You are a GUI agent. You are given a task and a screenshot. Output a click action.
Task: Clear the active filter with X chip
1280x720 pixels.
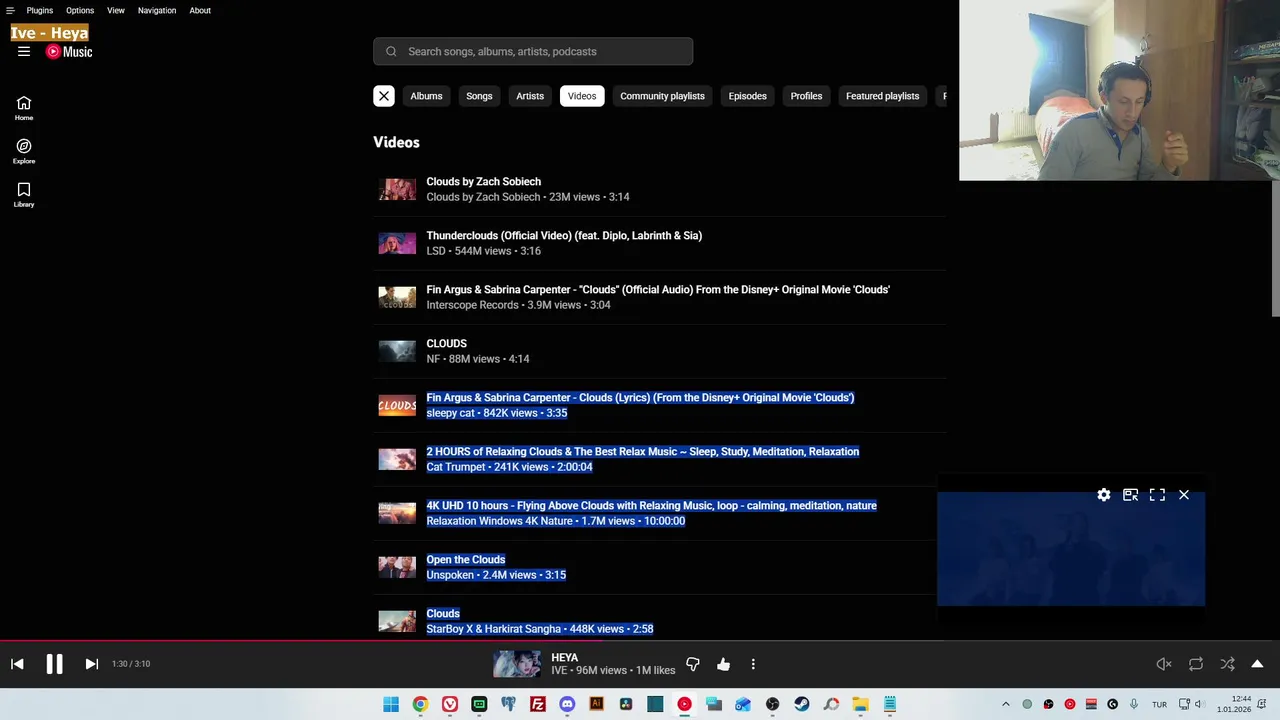click(x=384, y=96)
